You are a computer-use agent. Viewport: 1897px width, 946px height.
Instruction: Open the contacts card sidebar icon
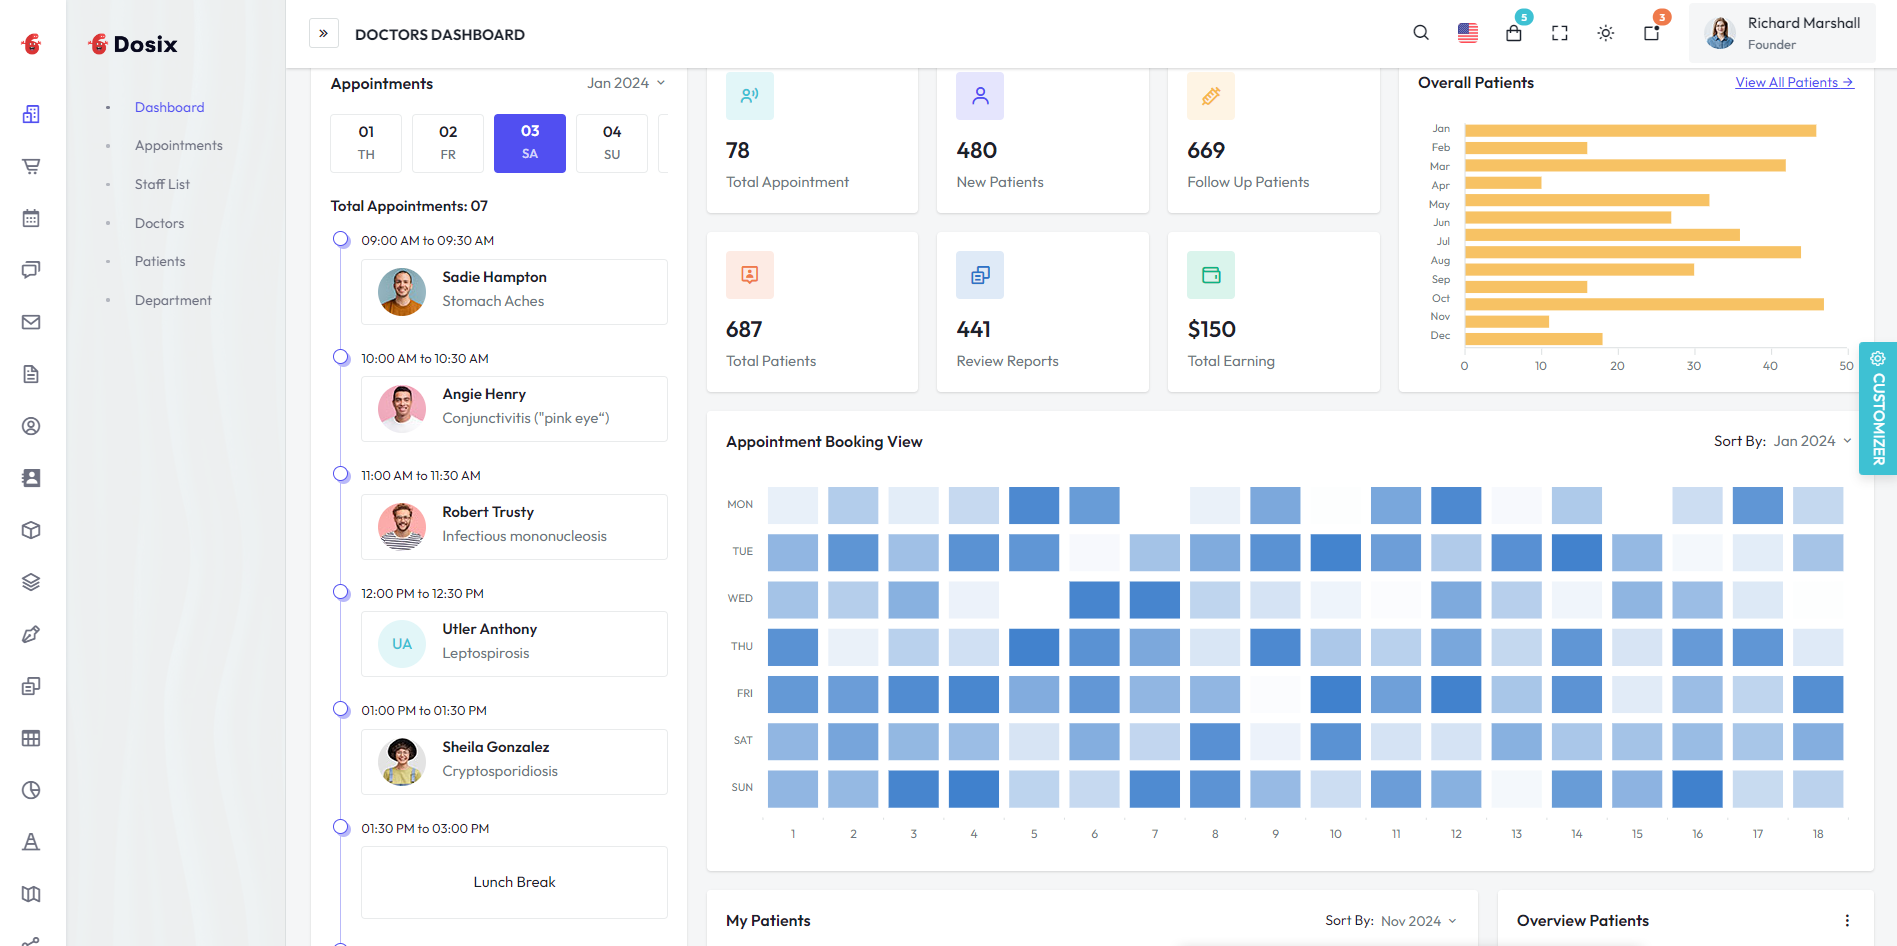tap(31, 478)
